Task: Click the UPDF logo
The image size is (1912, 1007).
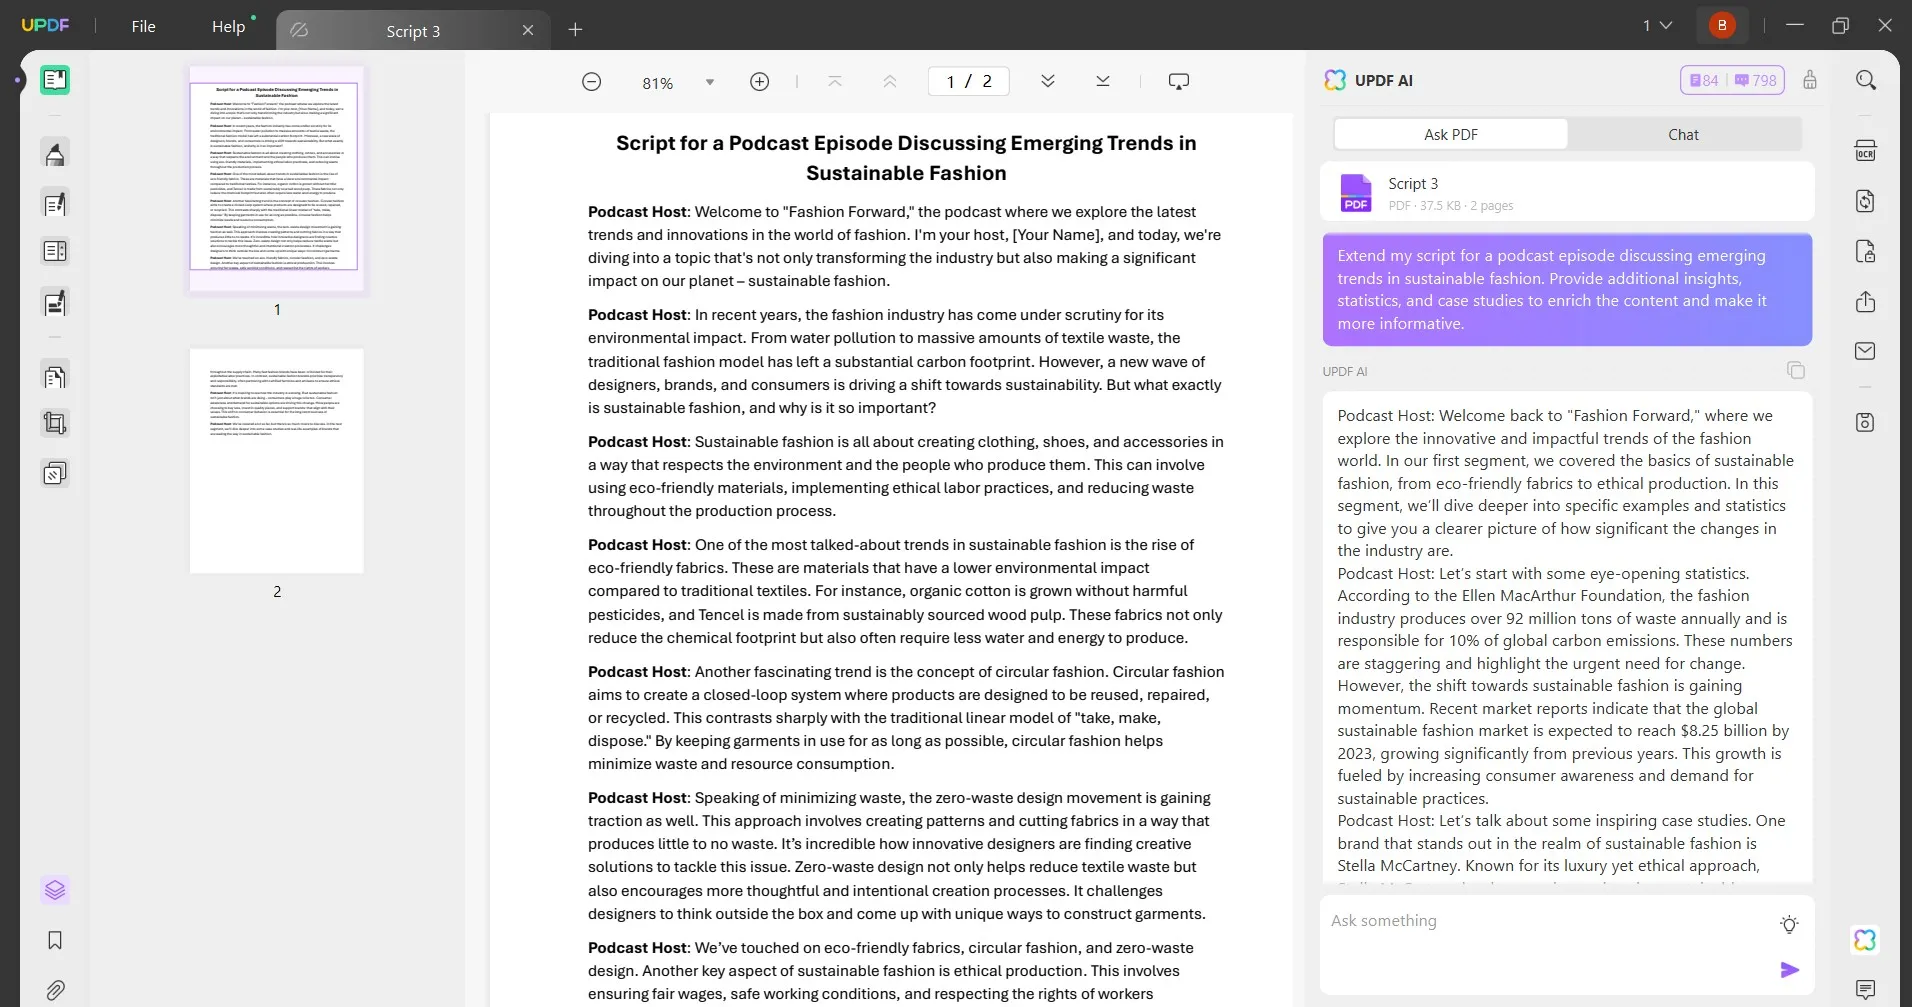Action: [x=45, y=25]
